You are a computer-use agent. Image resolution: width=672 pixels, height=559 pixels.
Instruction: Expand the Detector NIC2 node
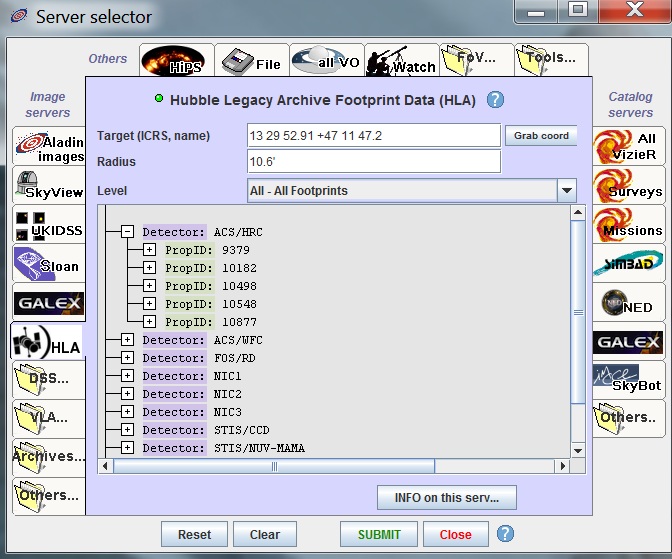(127, 394)
